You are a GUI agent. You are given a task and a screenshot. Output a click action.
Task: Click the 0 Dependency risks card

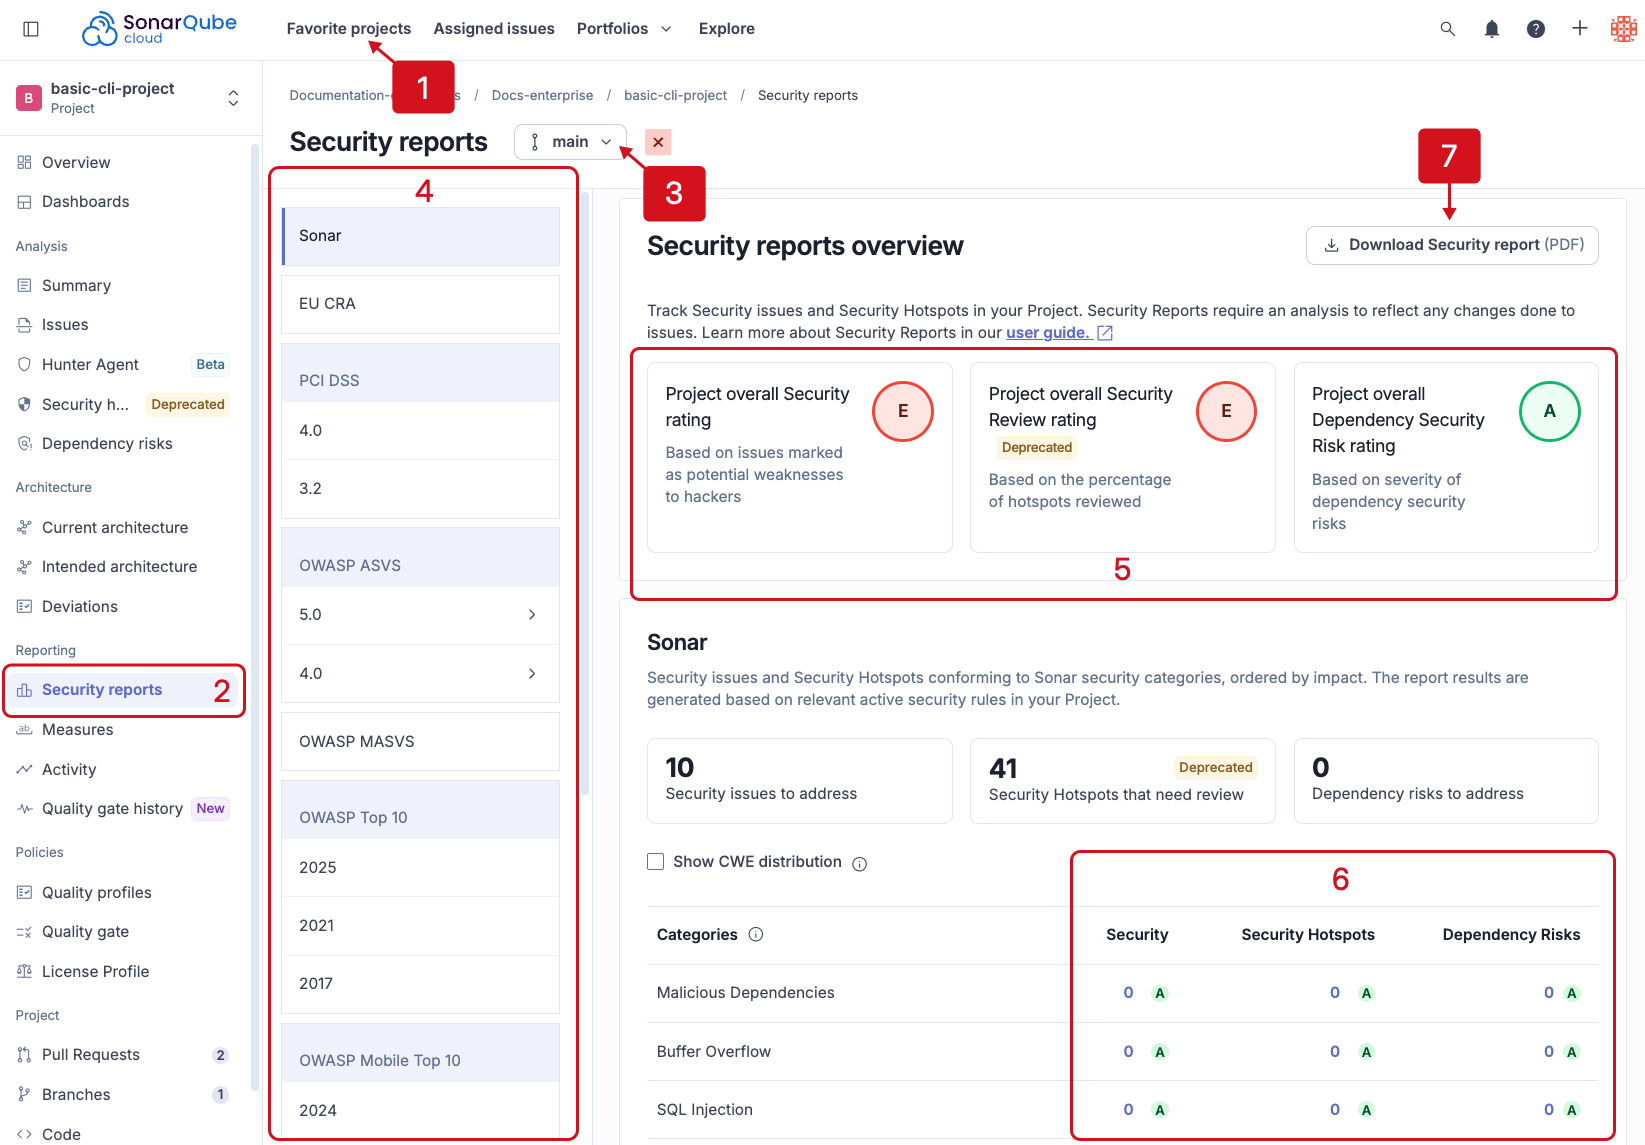[x=1446, y=781]
